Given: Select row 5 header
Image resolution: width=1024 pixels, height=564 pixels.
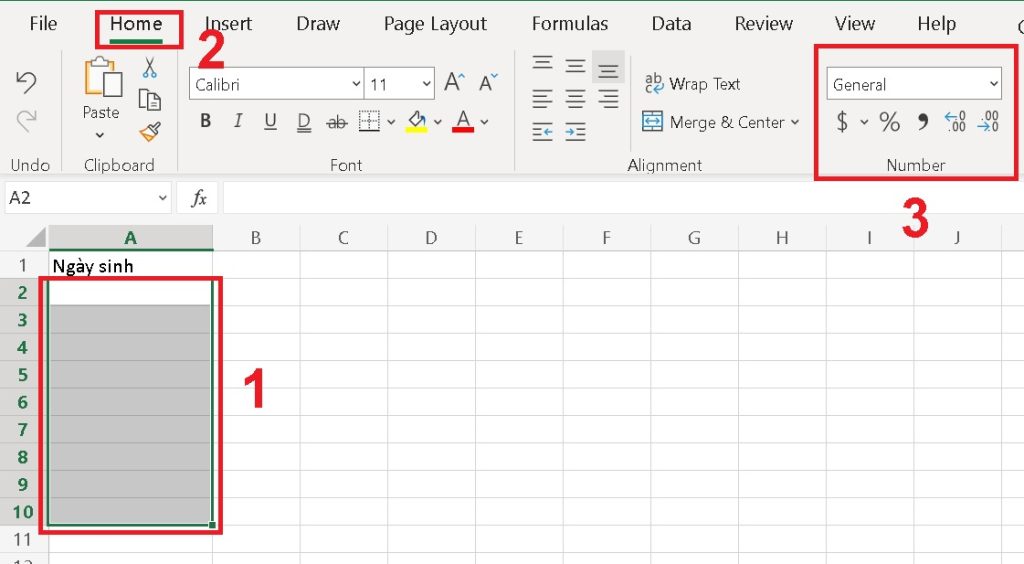Looking at the screenshot, I should tap(23, 375).
